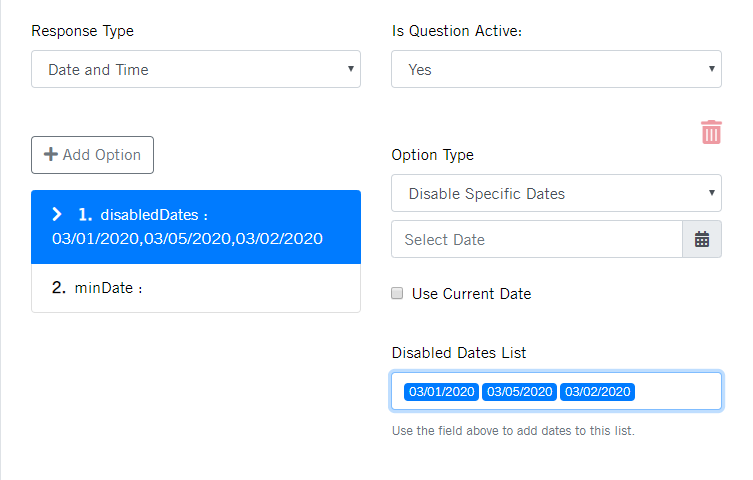Delete option with the red trash icon
The height and width of the screenshot is (480, 753).
click(x=711, y=132)
